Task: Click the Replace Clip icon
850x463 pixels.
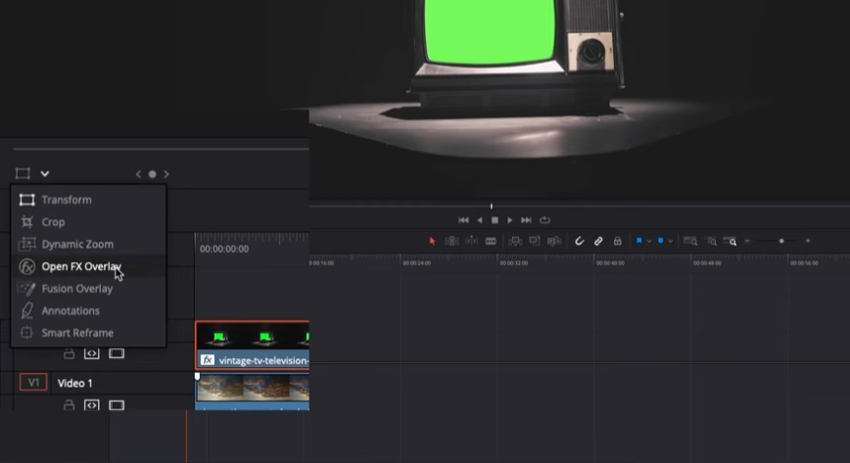Action: [554, 241]
